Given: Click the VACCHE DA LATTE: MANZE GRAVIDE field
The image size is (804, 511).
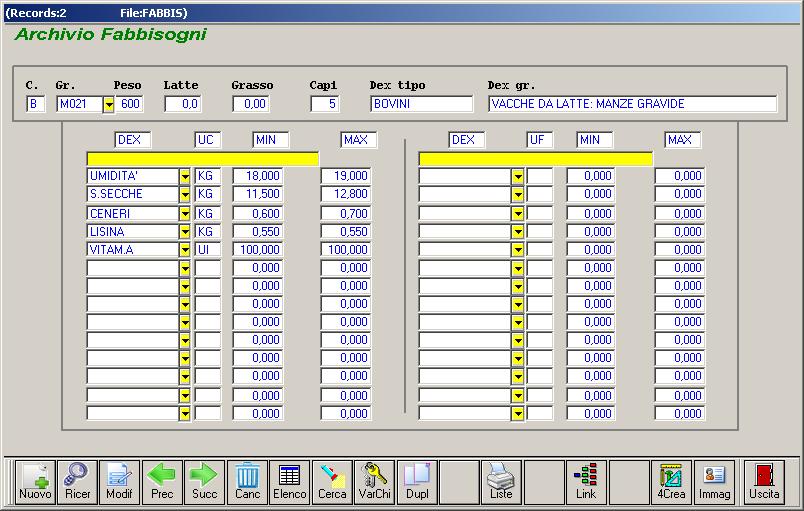Looking at the screenshot, I should 633,104.
